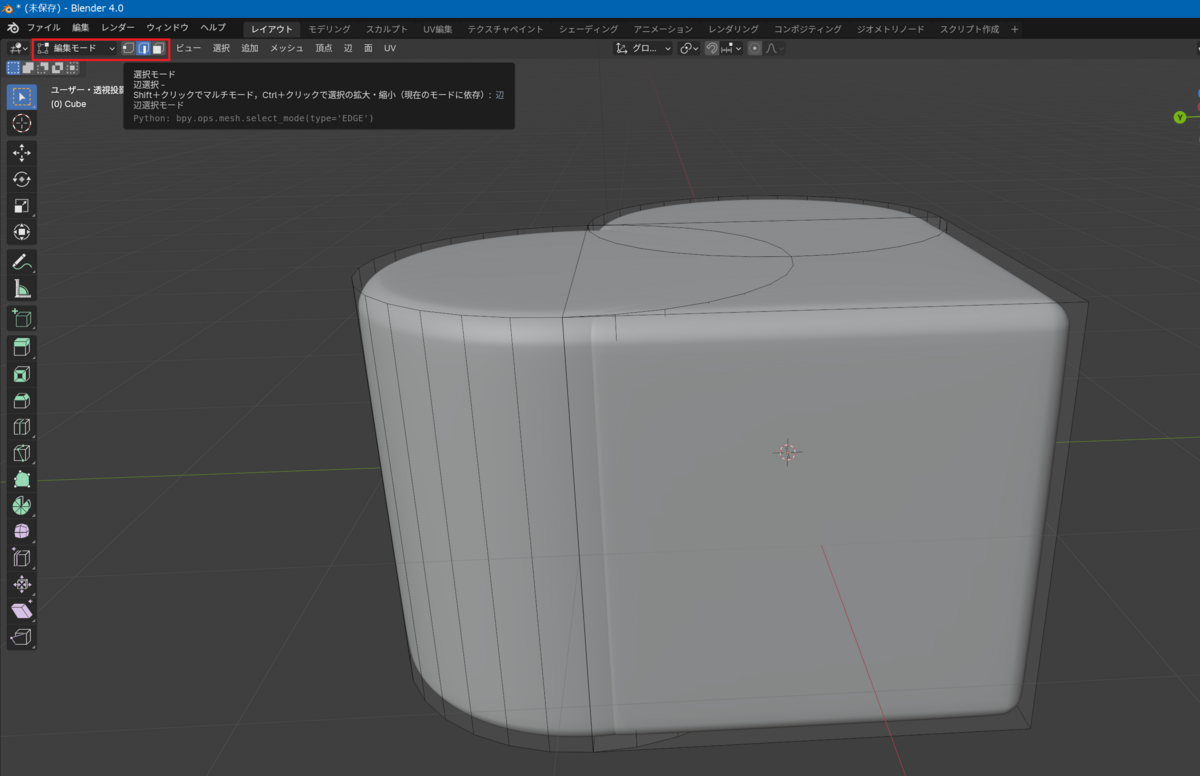
Task: Open the proportional falloff dropdown
Action: coord(775,48)
